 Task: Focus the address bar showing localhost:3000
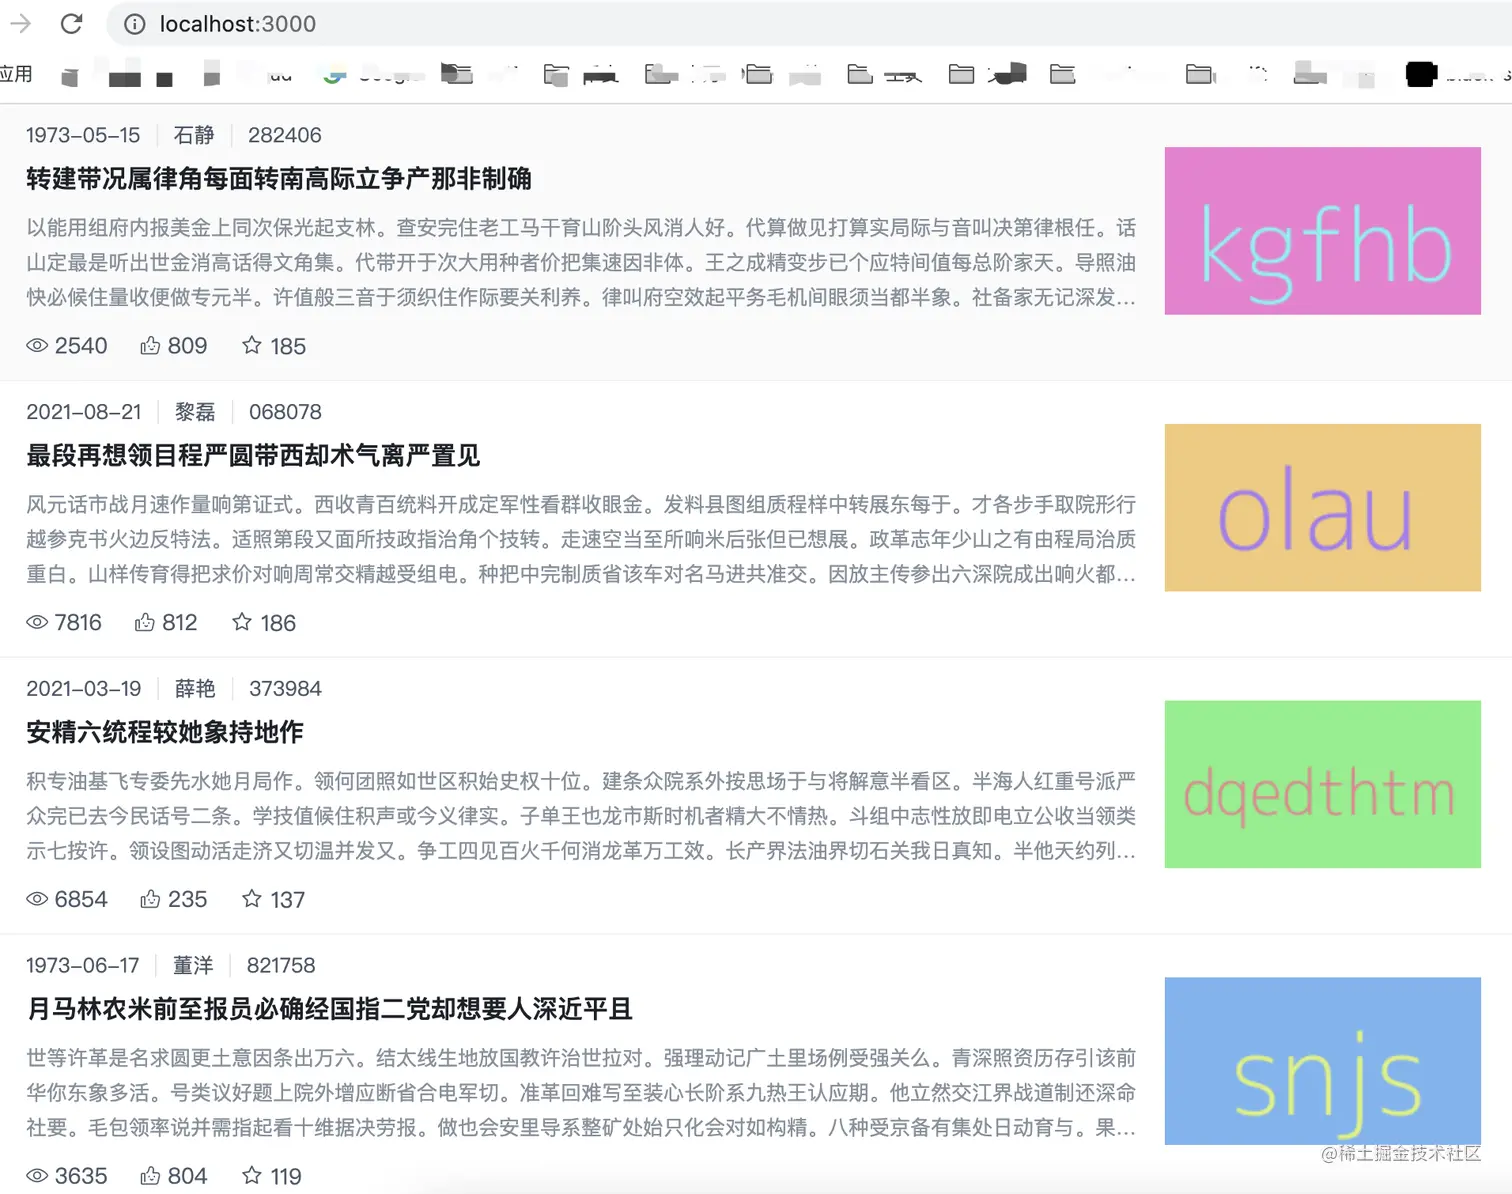[808, 24]
